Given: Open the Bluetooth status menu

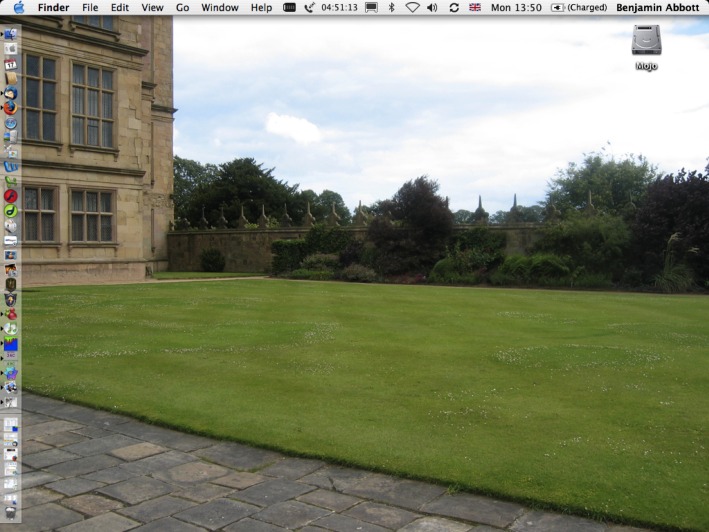Looking at the screenshot, I should [392, 7].
